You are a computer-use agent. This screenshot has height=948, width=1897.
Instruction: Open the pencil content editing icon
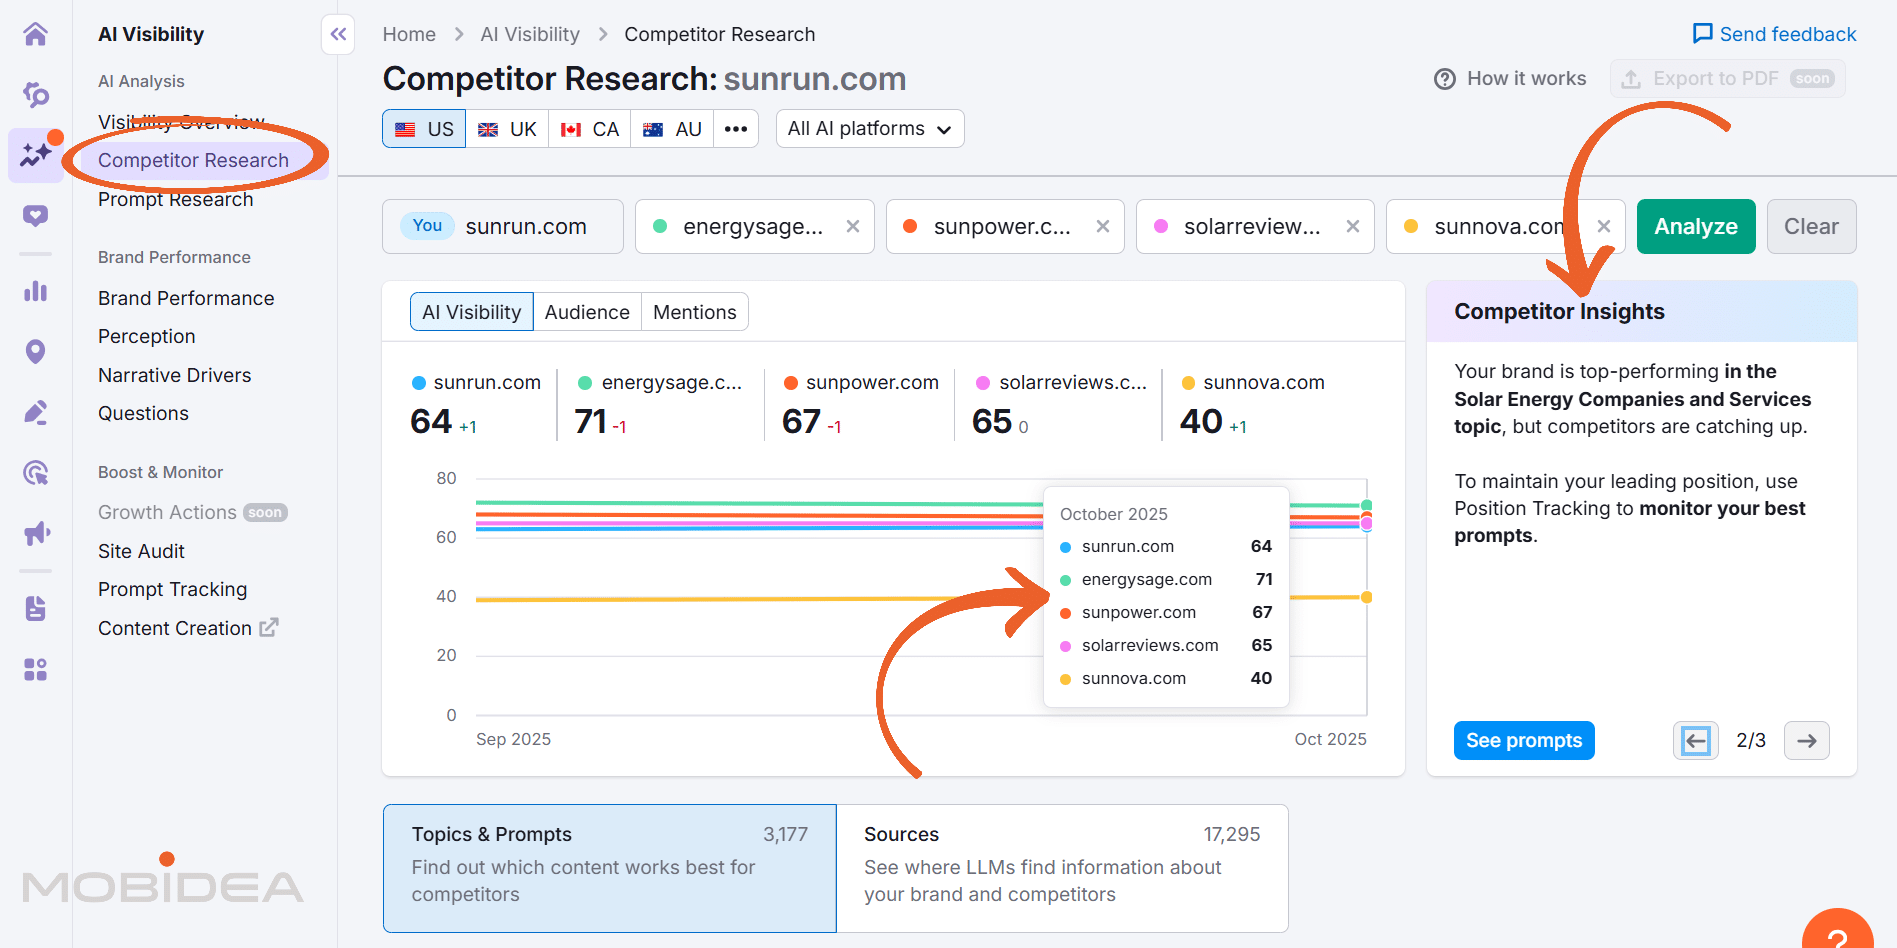tap(36, 411)
